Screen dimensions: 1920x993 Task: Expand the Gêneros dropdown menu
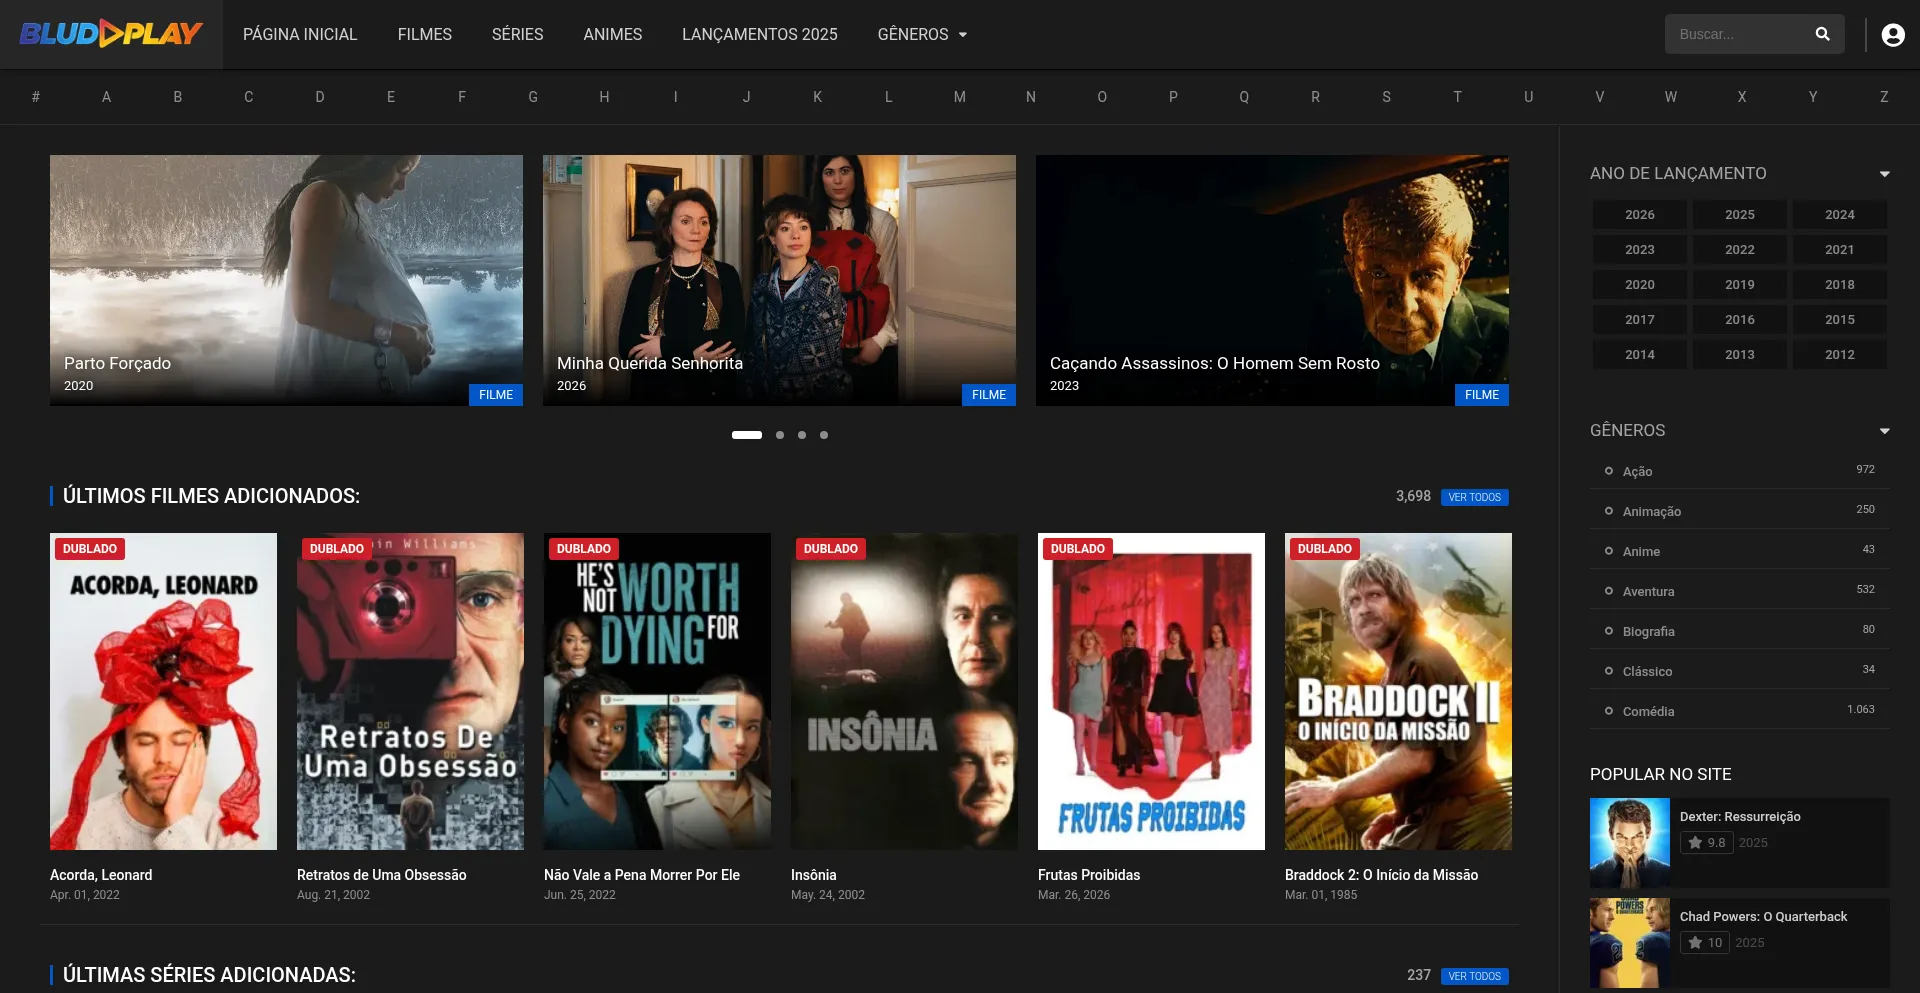coord(922,34)
